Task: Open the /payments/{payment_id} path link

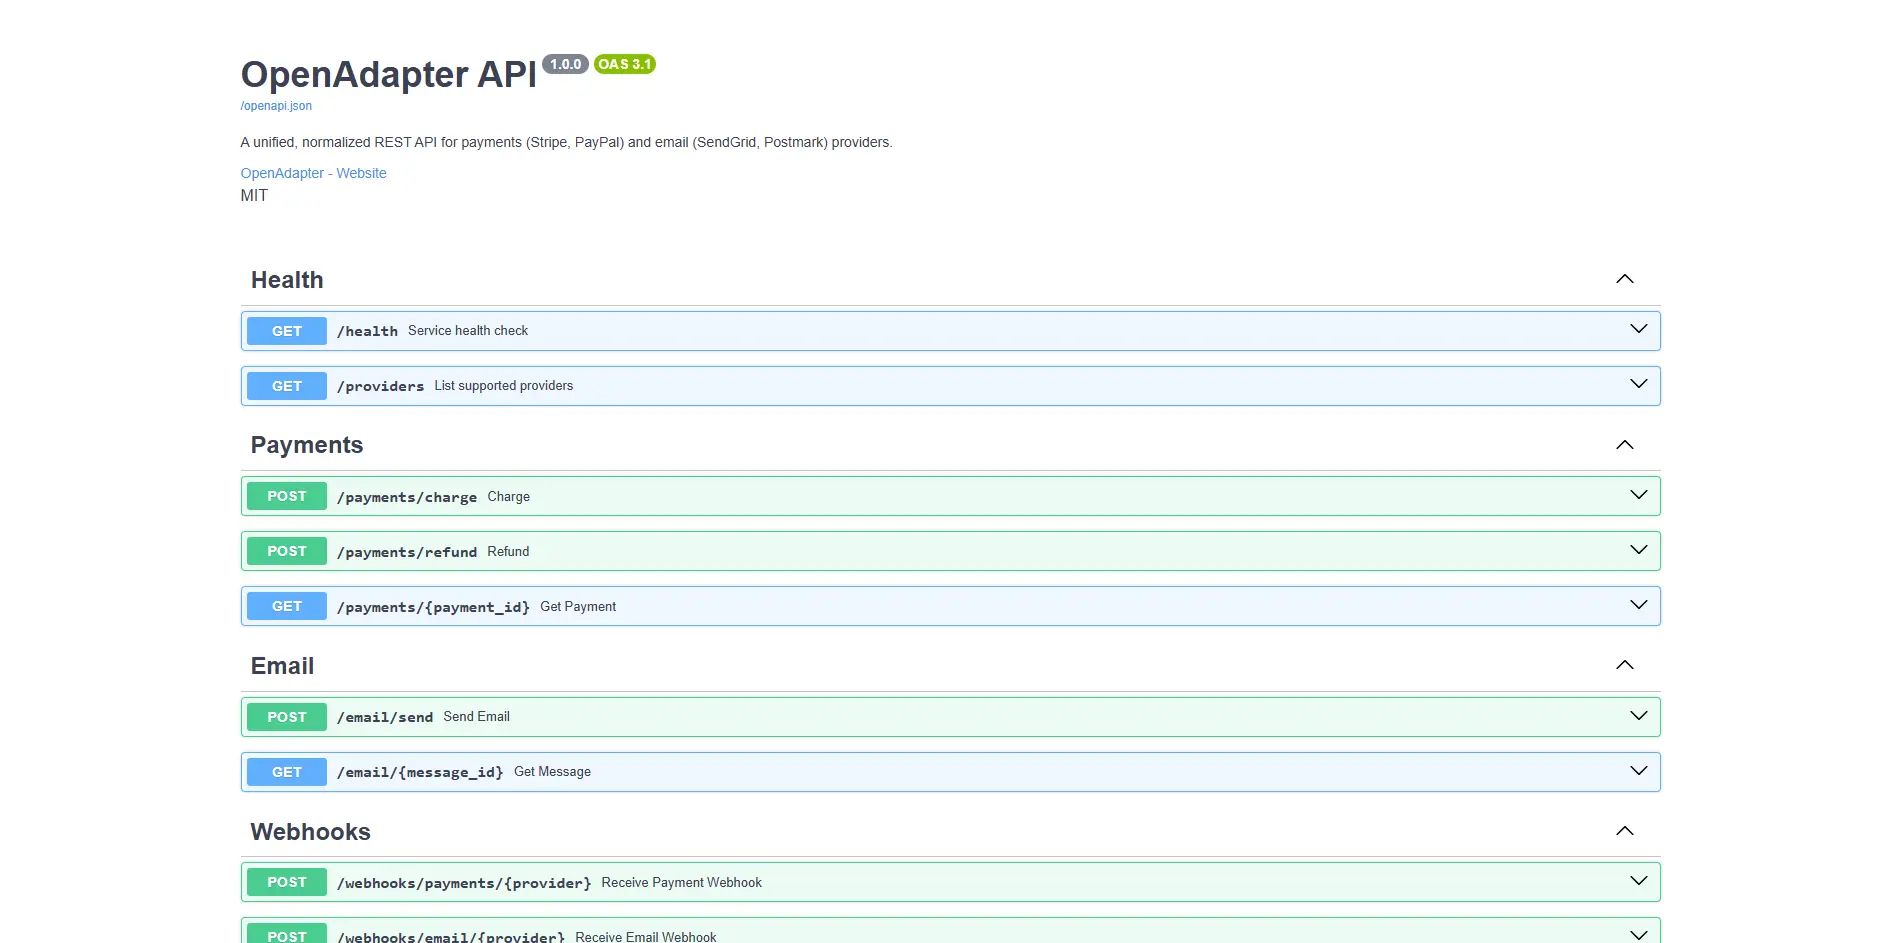Action: click(x=433, y=607)
